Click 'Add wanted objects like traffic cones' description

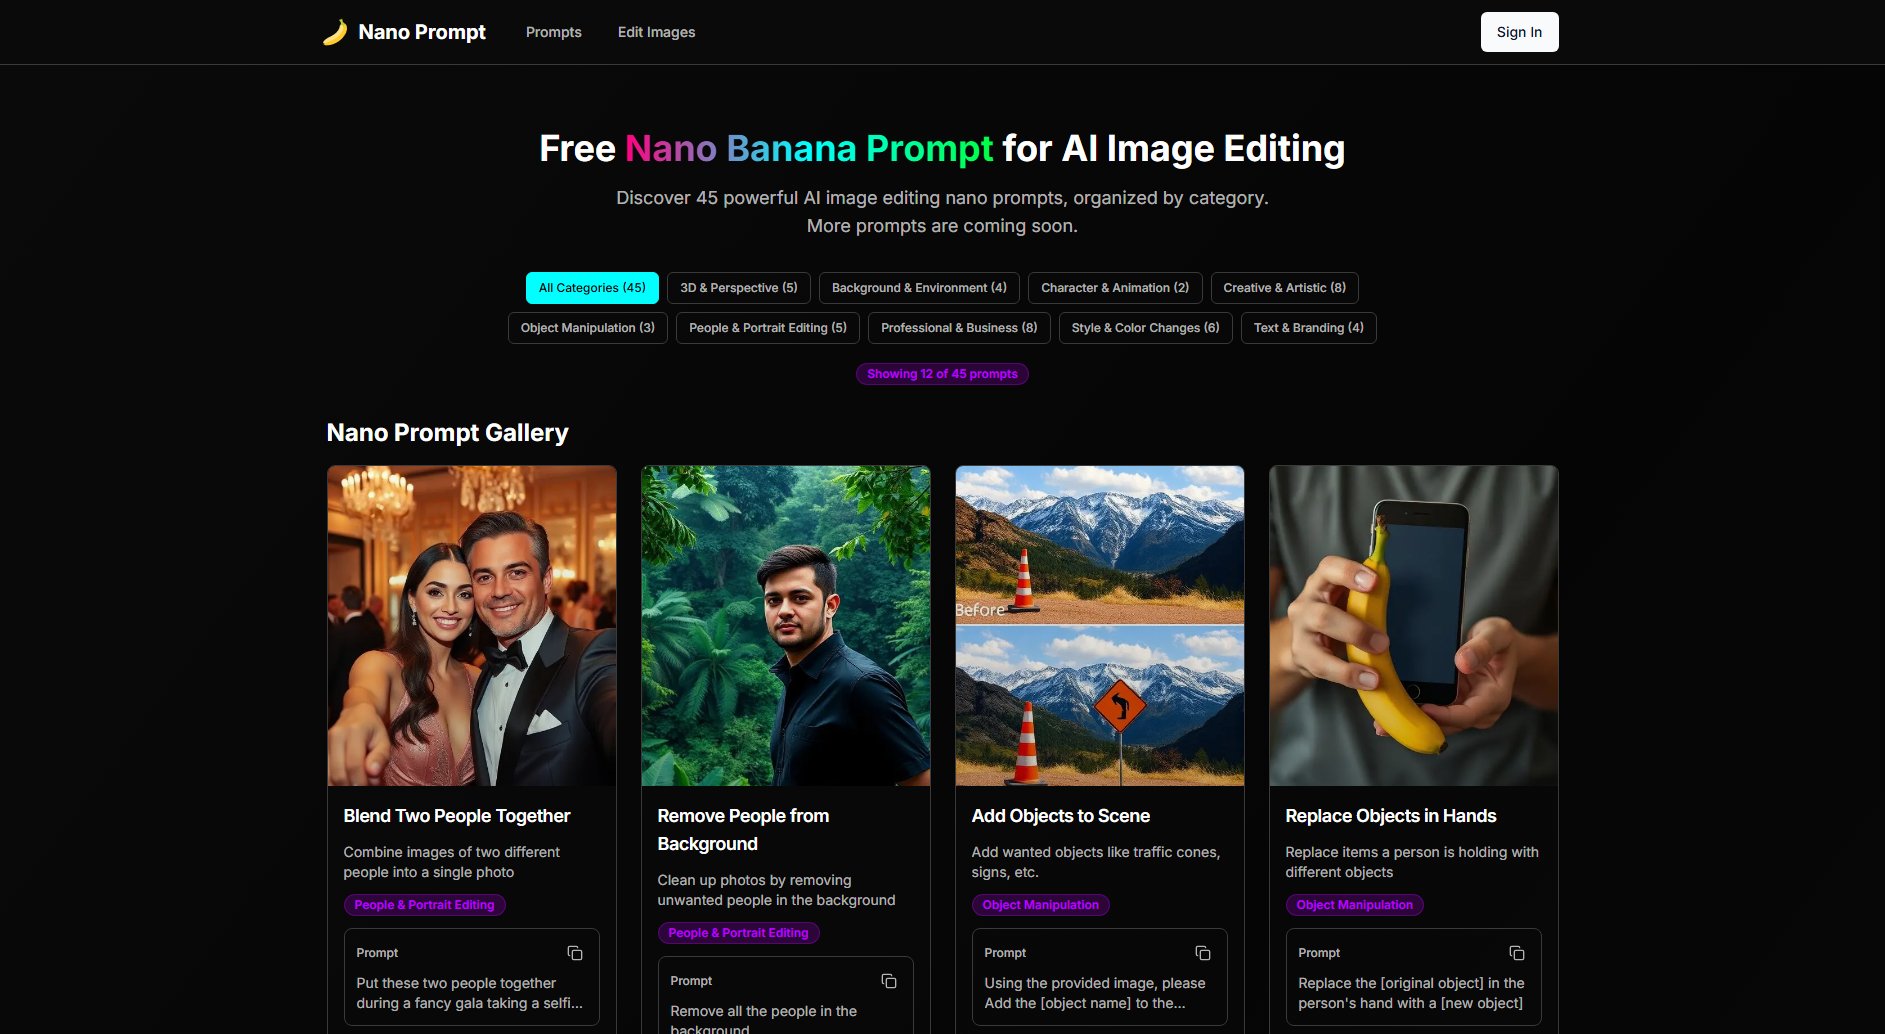[1096, 862]
